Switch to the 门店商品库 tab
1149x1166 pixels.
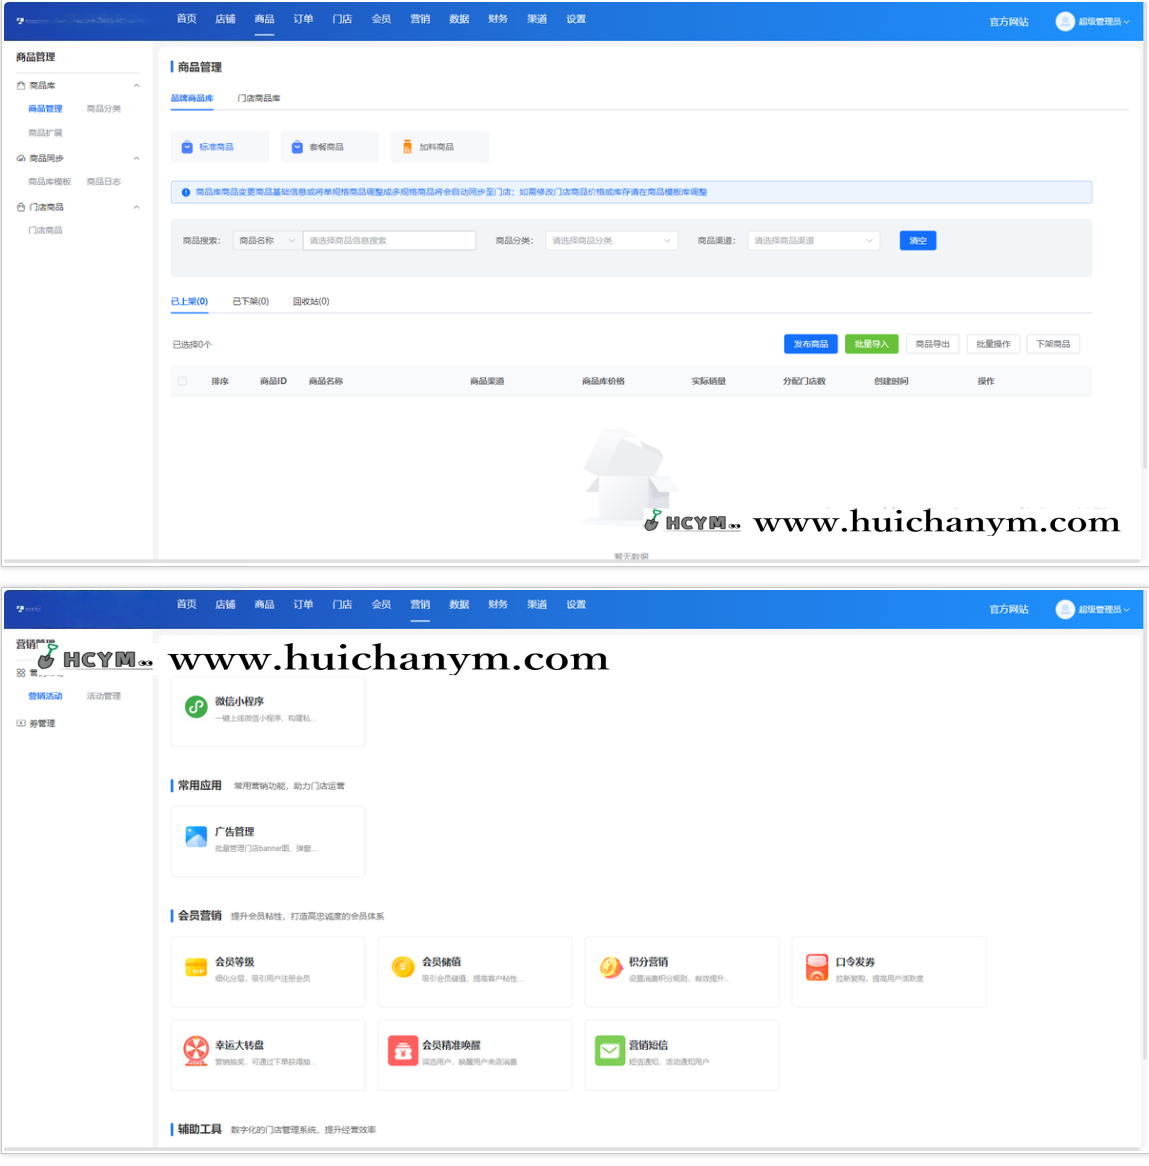(x=259, y=98)
